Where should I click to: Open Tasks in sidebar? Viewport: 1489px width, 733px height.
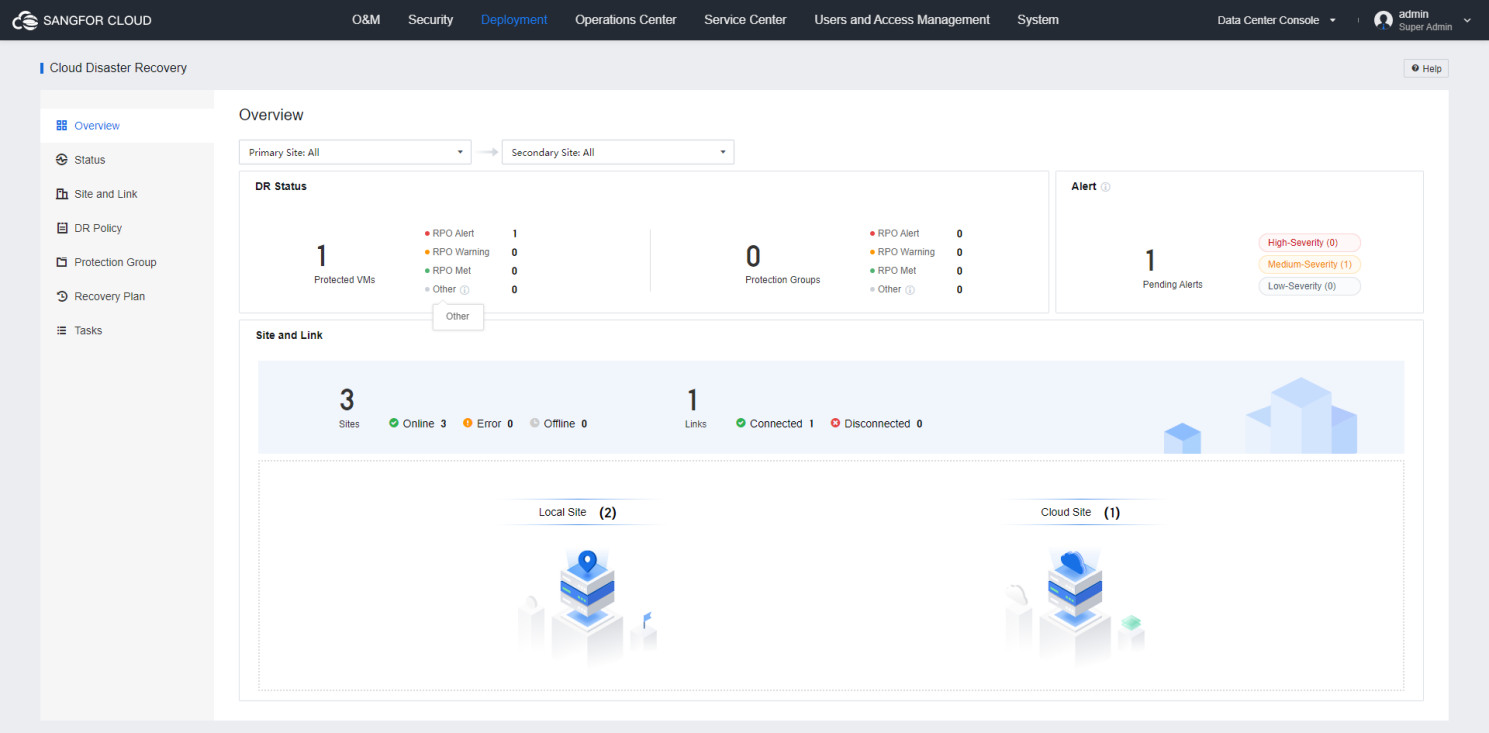point(127,330)
